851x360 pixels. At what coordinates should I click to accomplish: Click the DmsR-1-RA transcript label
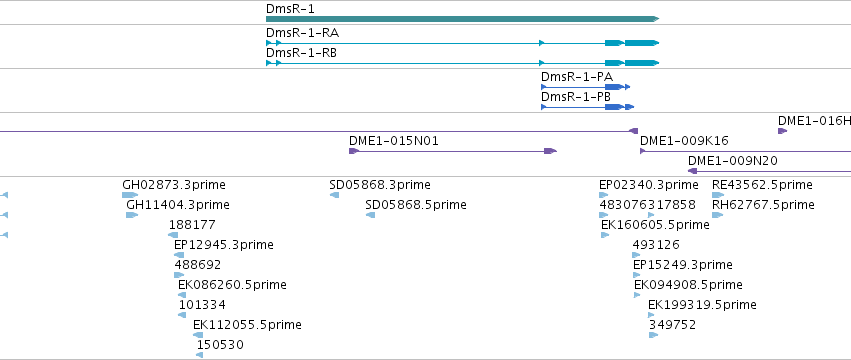(302, 33)
